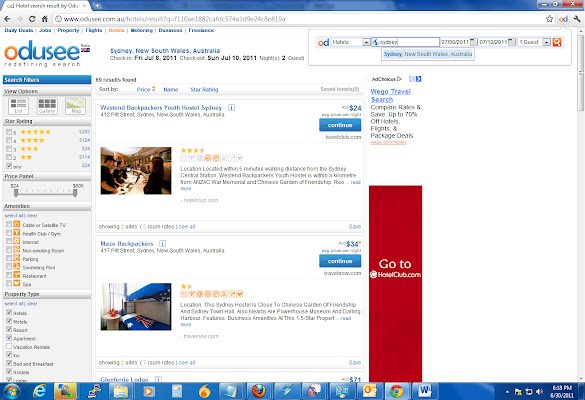The width and height of the screenshot is (585, 400).
Task: Click continue for Westend Backpackers
Action: (340, 125)
